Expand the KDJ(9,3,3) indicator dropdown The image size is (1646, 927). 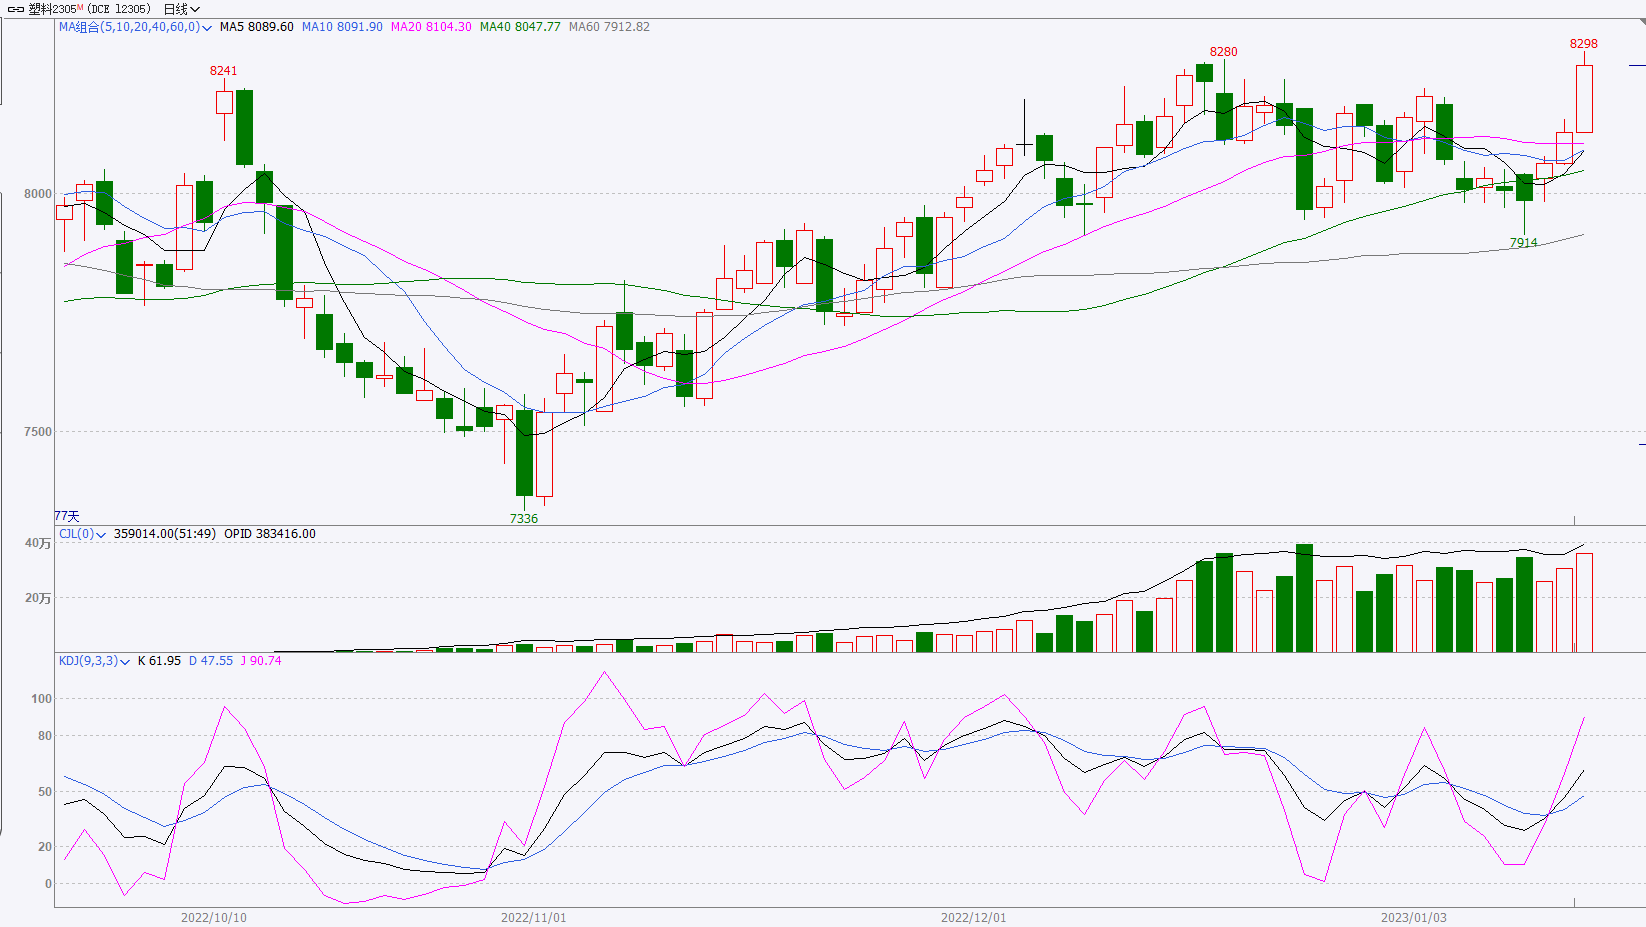tap(125, 662)
